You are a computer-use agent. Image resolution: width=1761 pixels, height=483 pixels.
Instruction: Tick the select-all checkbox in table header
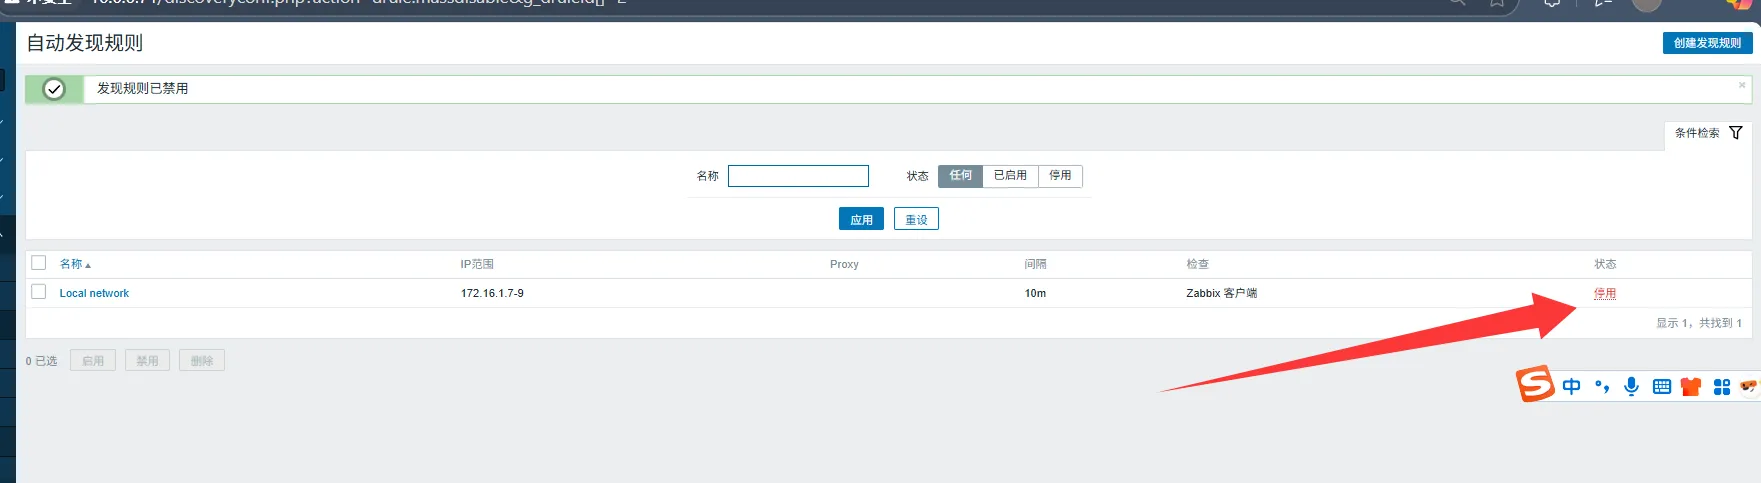tap(39, 263)
